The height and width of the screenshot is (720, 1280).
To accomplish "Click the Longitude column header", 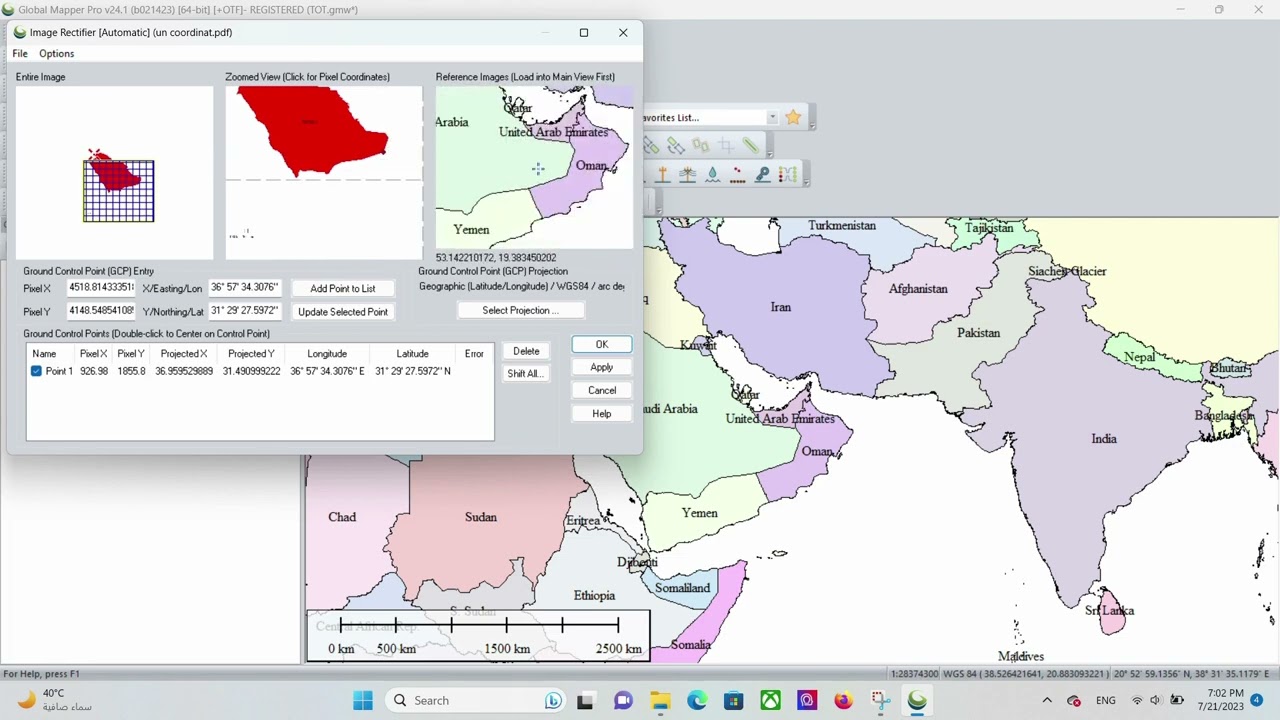I will (x=327, y=354).
